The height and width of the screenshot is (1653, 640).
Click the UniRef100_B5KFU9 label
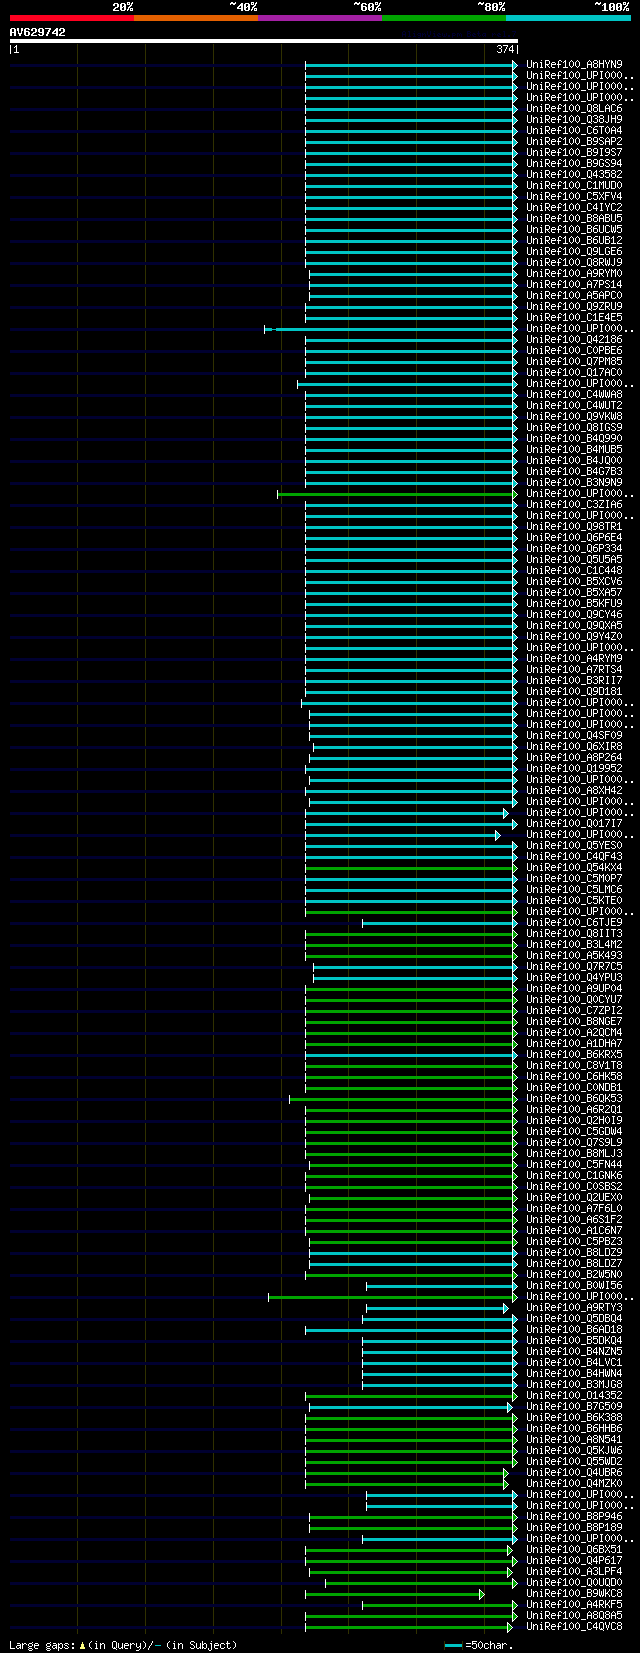click(x=574, y=604)
